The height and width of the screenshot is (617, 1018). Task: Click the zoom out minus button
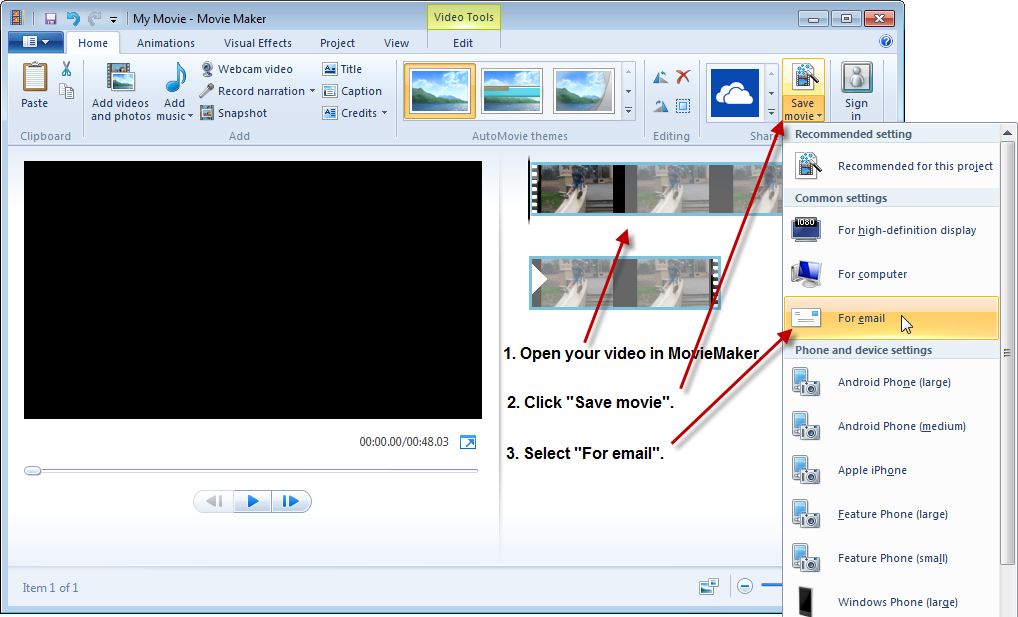click(745, 586)
